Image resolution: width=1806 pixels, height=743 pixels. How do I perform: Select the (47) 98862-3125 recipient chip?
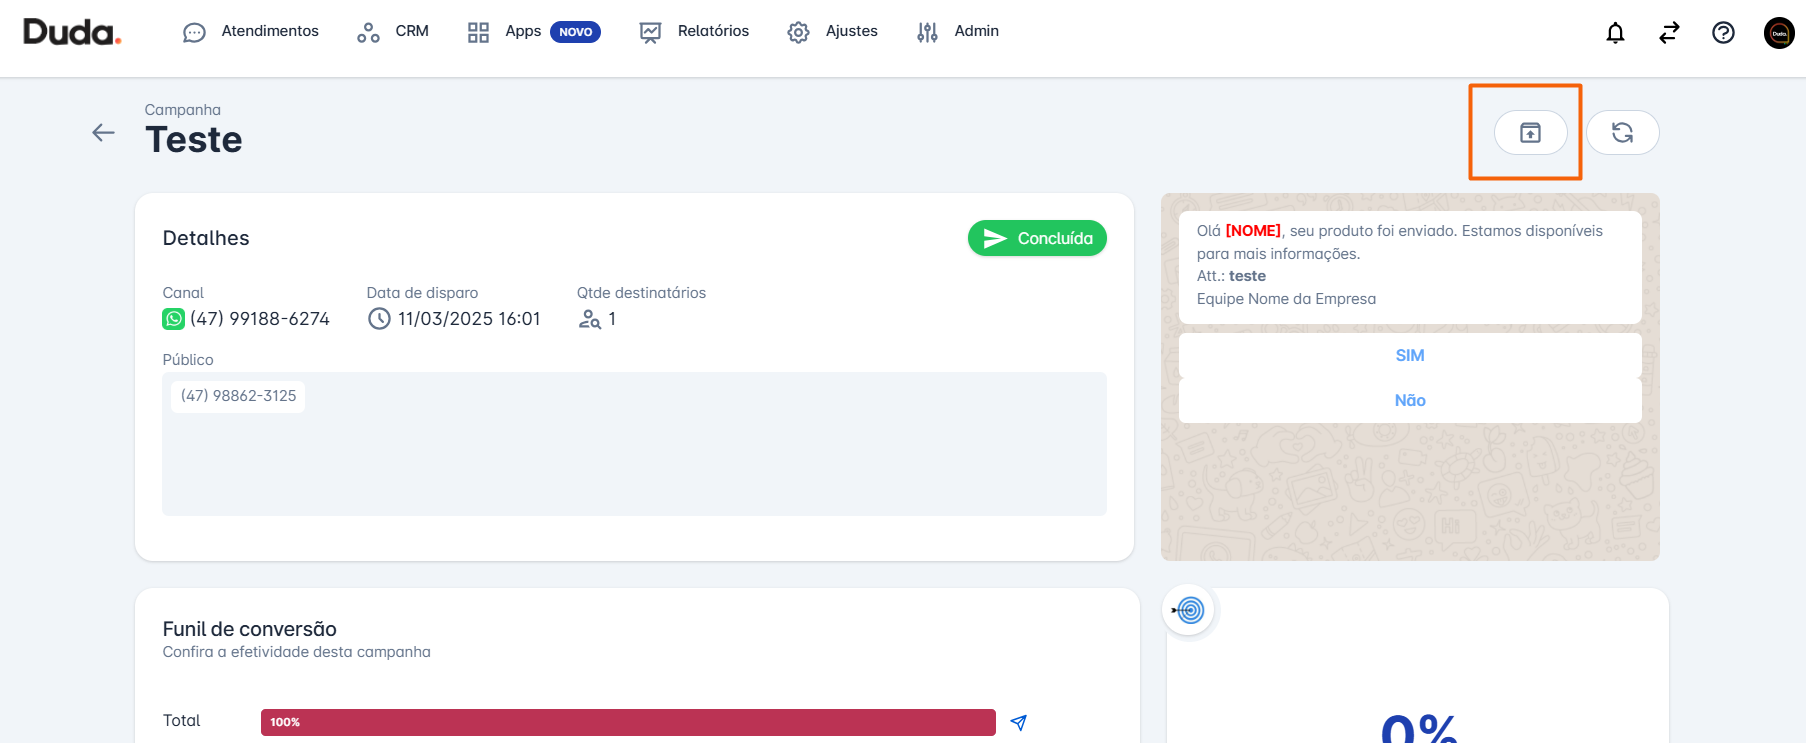pyautogui.click(x=238, y=396)
